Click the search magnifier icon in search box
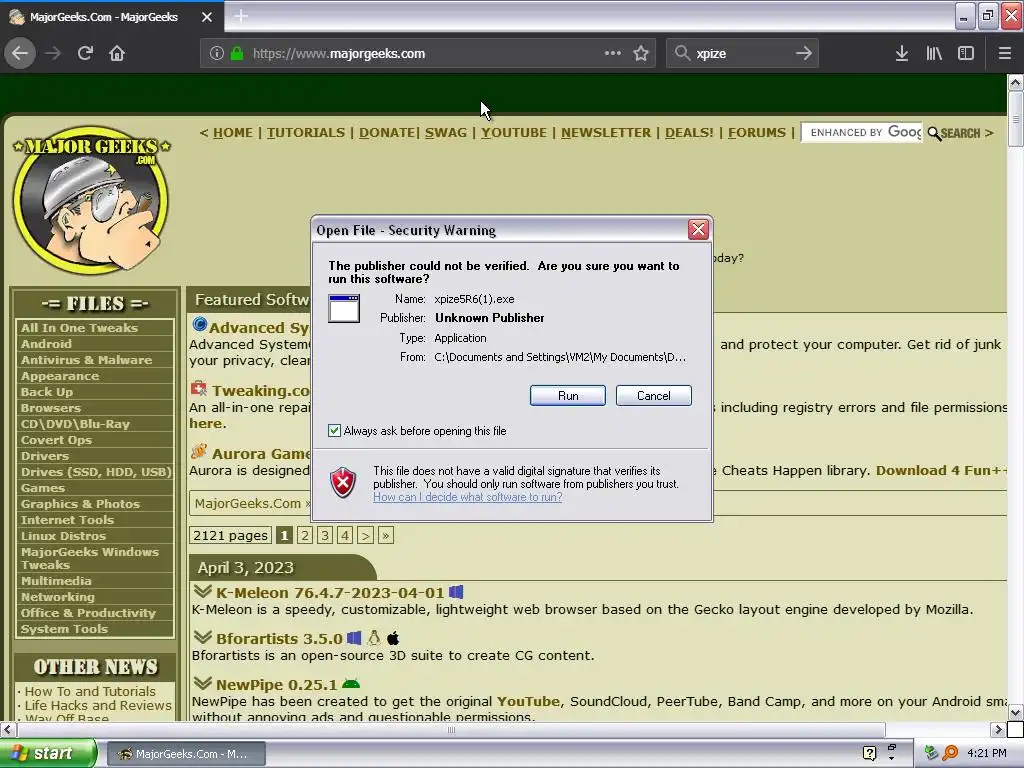The width and height of the screenshot is (1024, 768). pyautogui.click(x=682, y=54)
